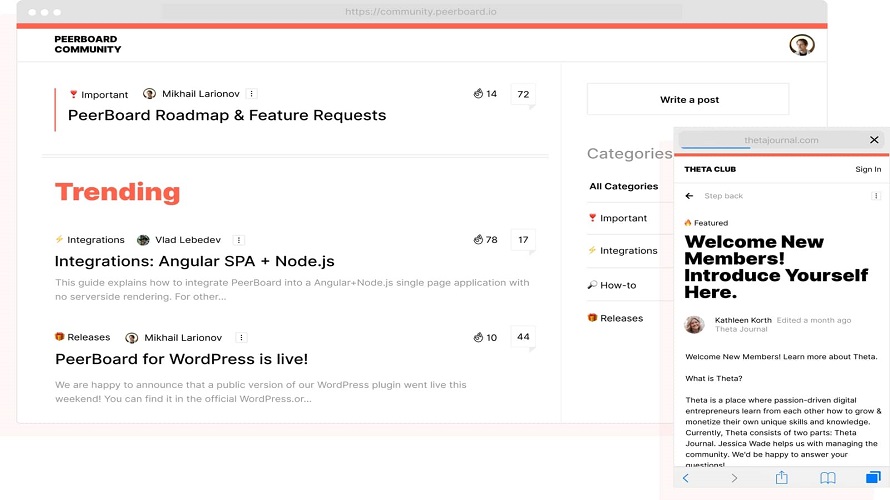Click the PeerBoard browser address bar
Viewport: 890px width, 500px height.
[x=421, y=11]
